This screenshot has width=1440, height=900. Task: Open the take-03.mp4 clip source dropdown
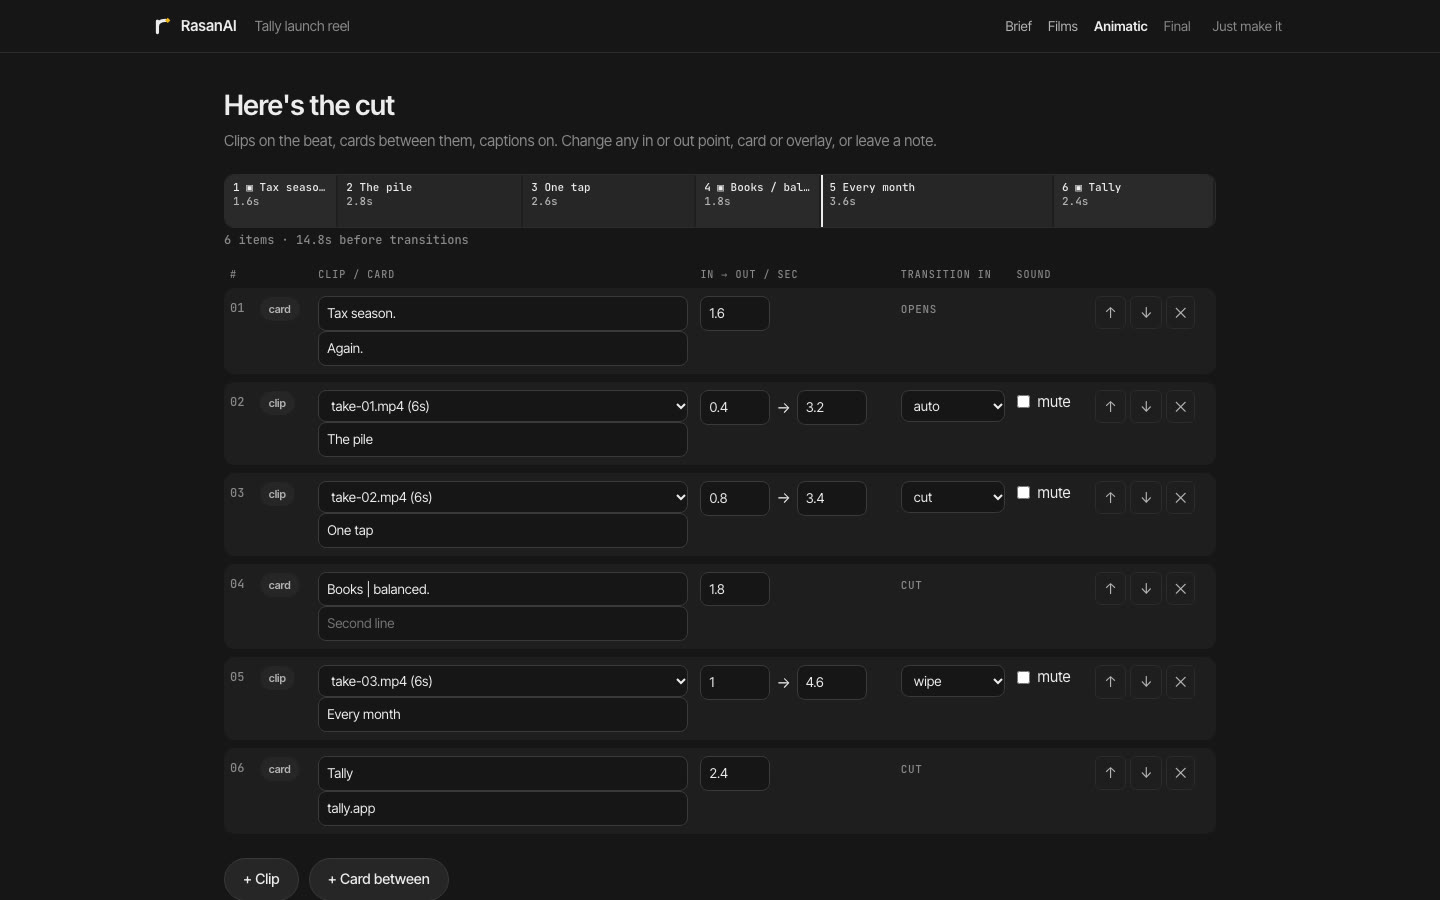click(503, 681)
